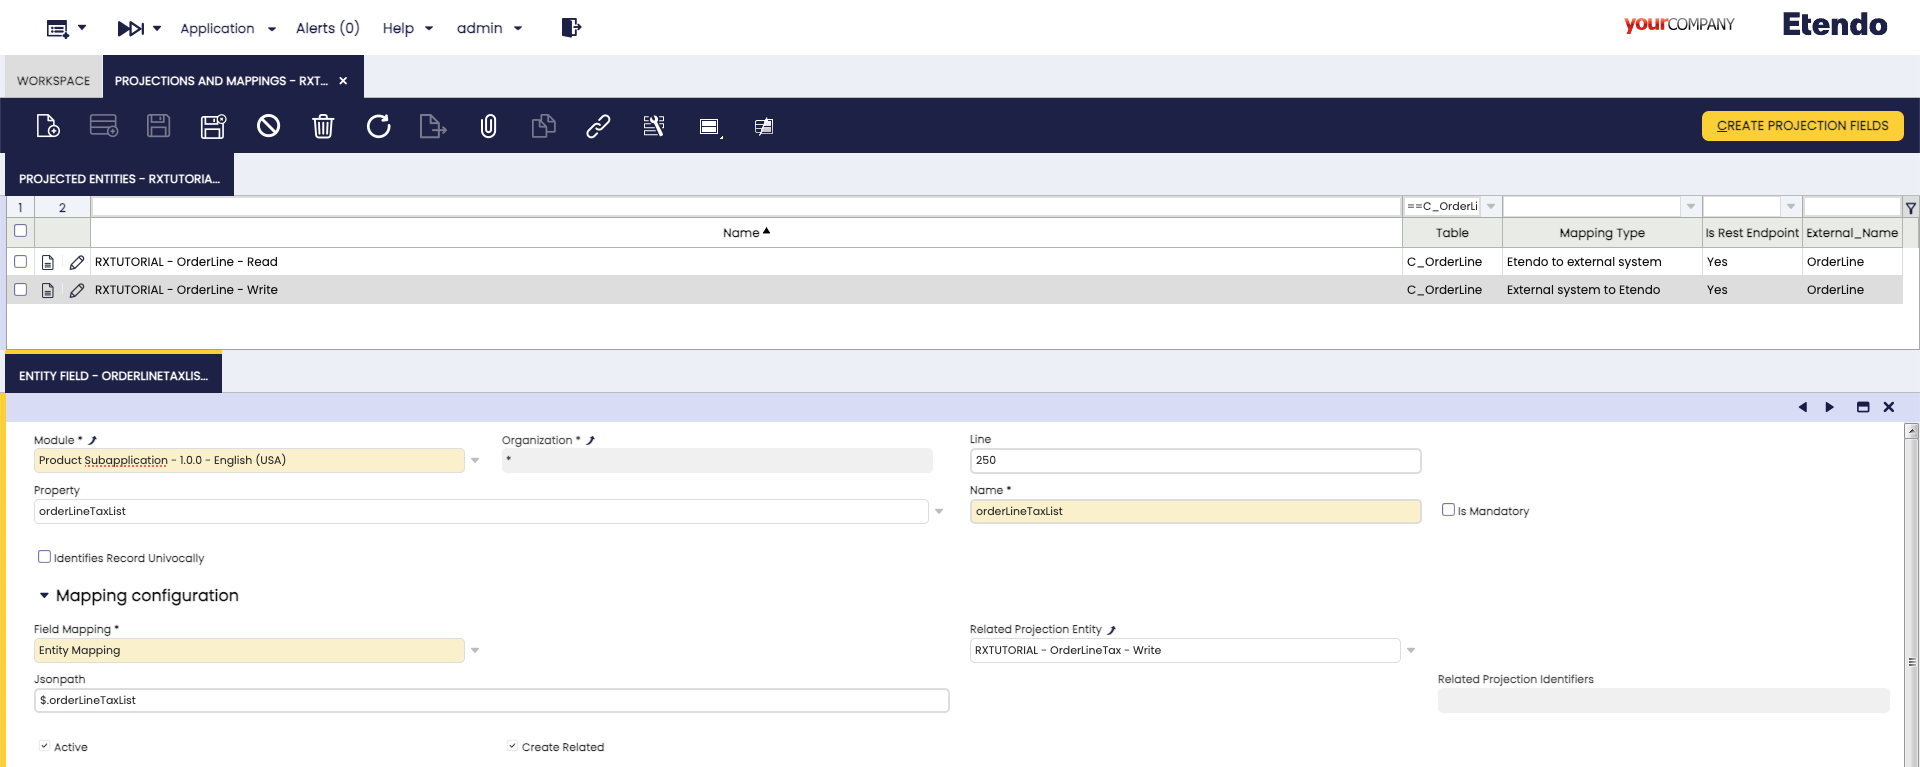
Task: Open the admin user menu
Action: [x=490, y=28]
